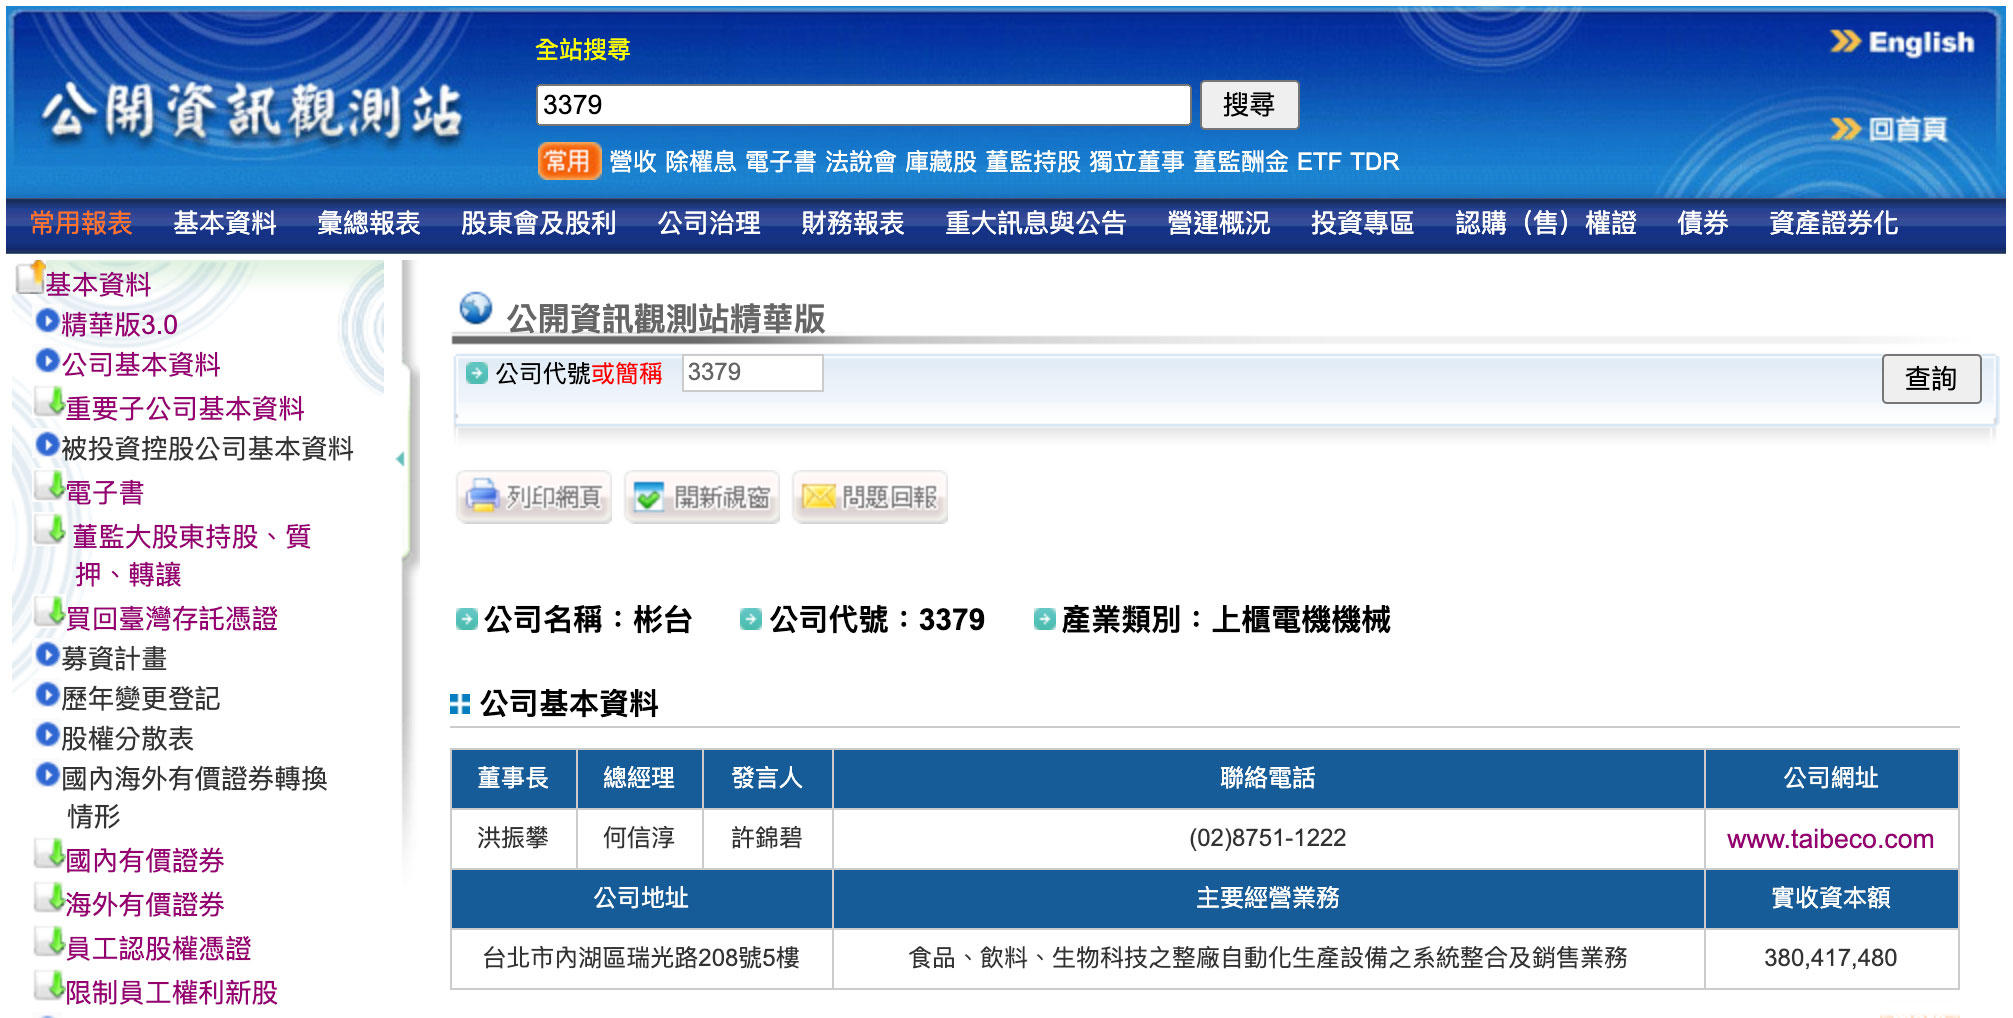This screenshot has width=2013, height=1018.
Task: Expand 買回臺灣存託憑證 section
Action: [x=171, y=619]
